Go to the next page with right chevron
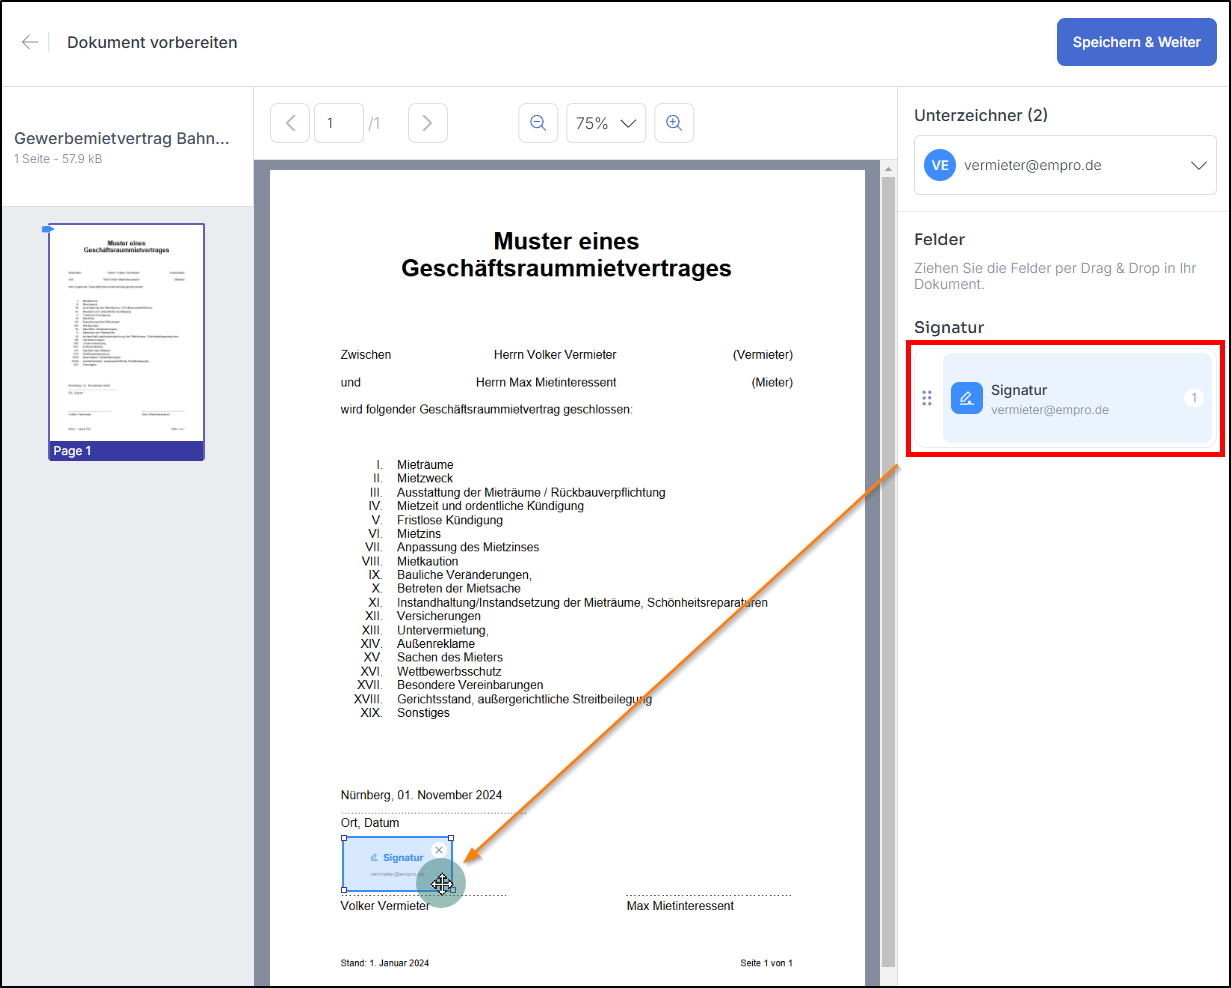Screen dimensions: 1231x988 coord(427,123)
